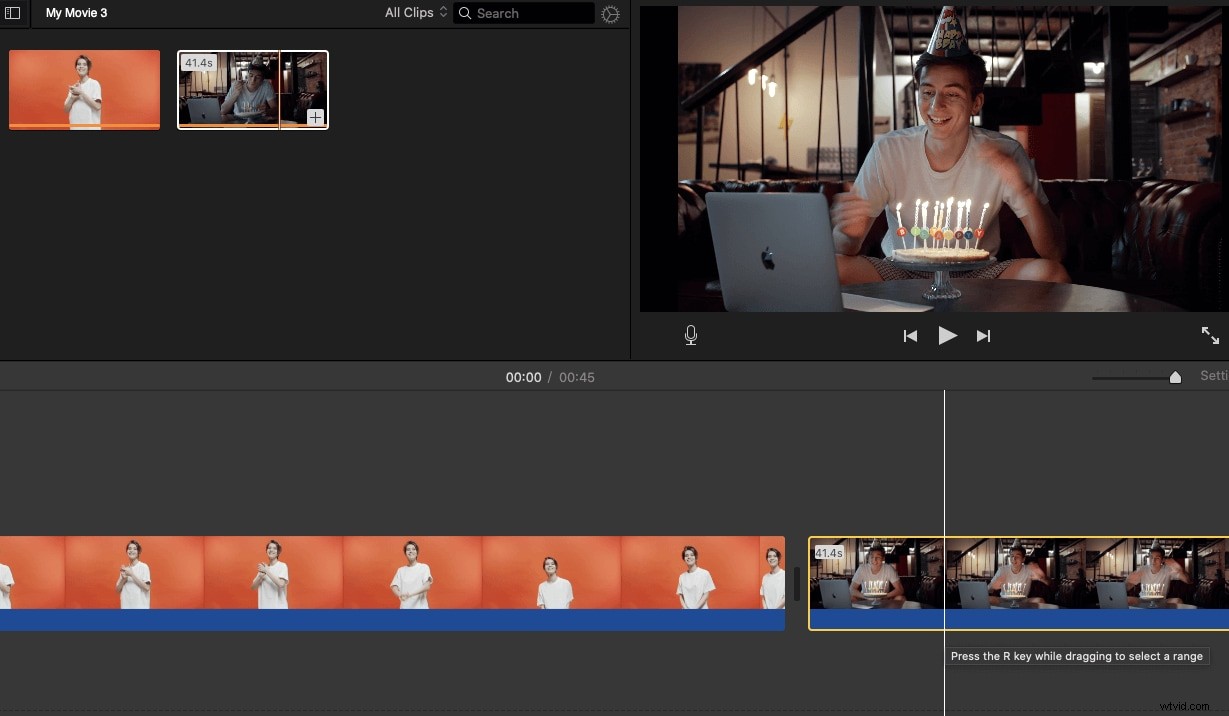Screen dimensions: 1229x716
Task: Play the project in the preview viewer
Action: tap(947, 335)
